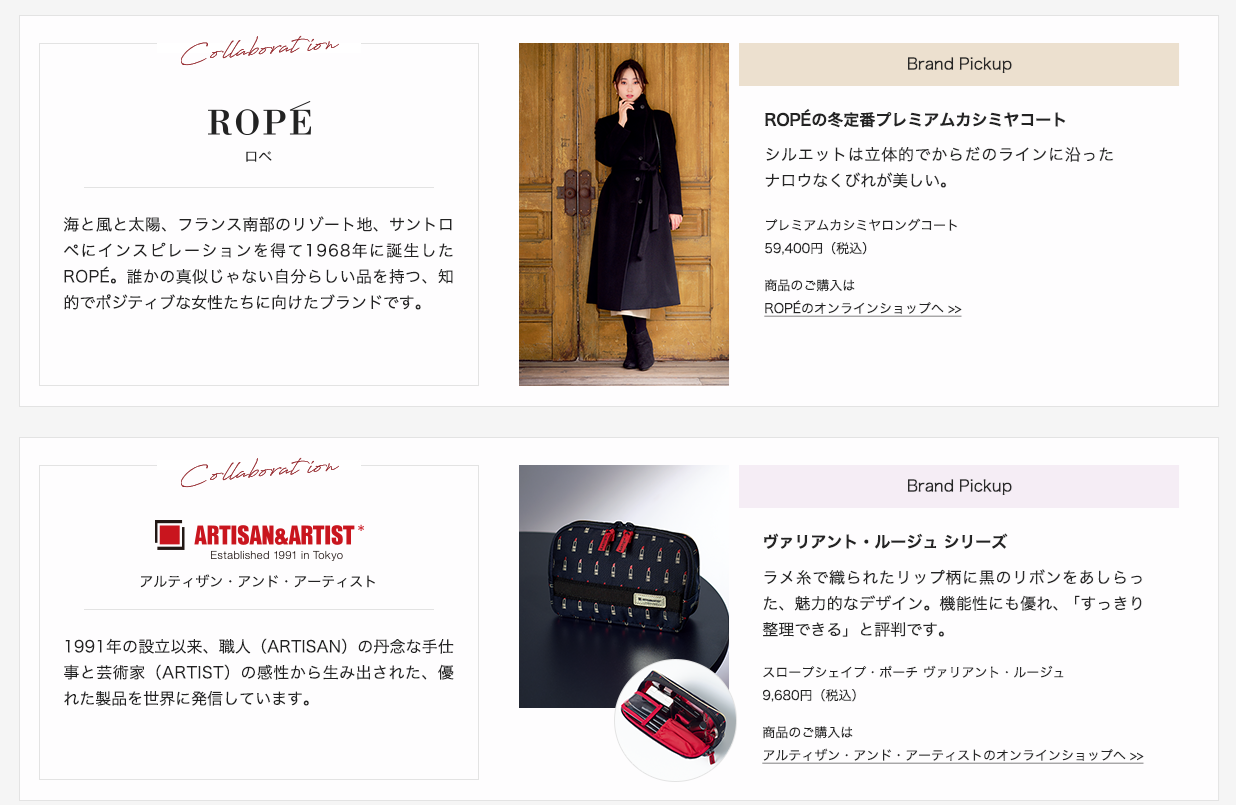This screenshot has height=805, width=1236.
Task: Select the lipstick-pattern pouch product photo
Action: (x=624, y=586)
